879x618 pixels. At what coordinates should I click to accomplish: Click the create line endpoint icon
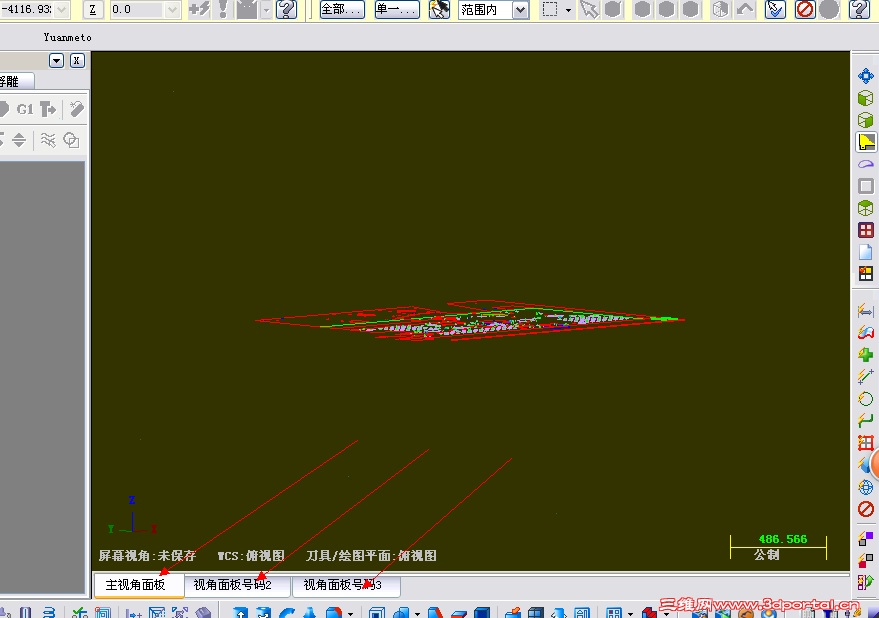click(x=866, y=376)
